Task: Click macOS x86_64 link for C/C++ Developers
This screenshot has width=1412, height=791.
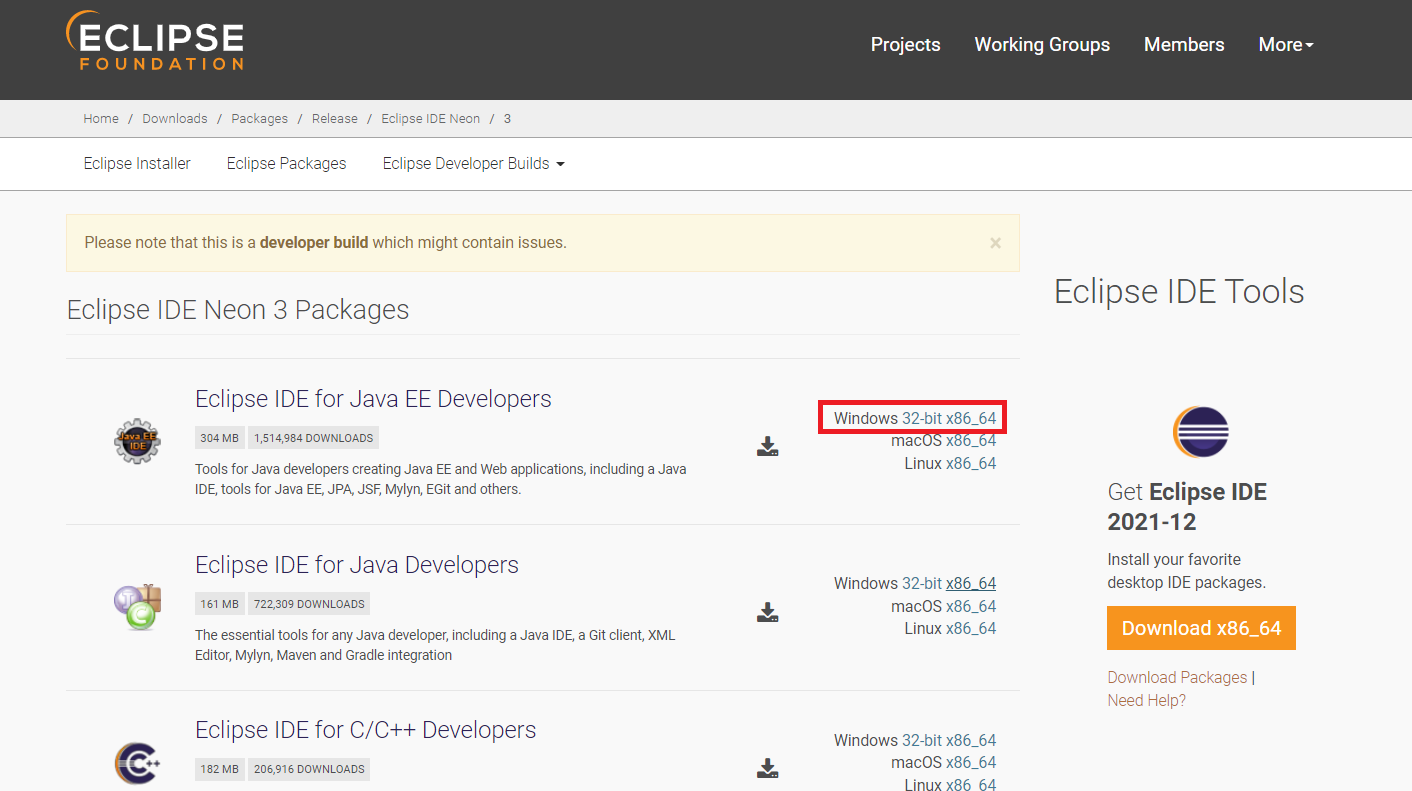Action: click(971, 762)
